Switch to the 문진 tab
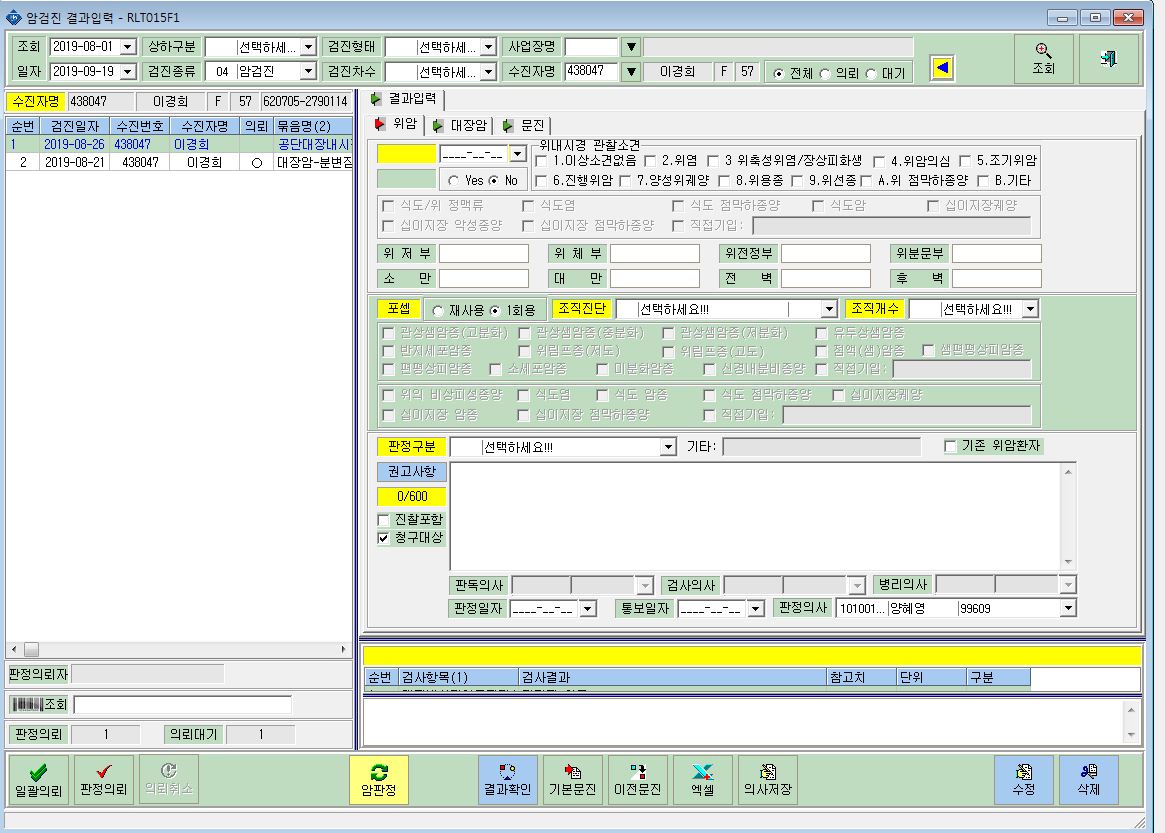 pos(525,126)
